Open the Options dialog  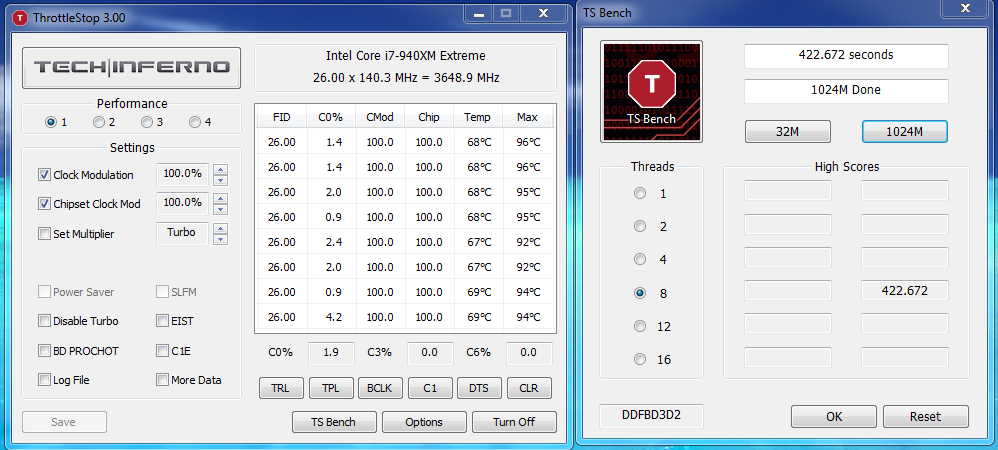coord(424,422)
